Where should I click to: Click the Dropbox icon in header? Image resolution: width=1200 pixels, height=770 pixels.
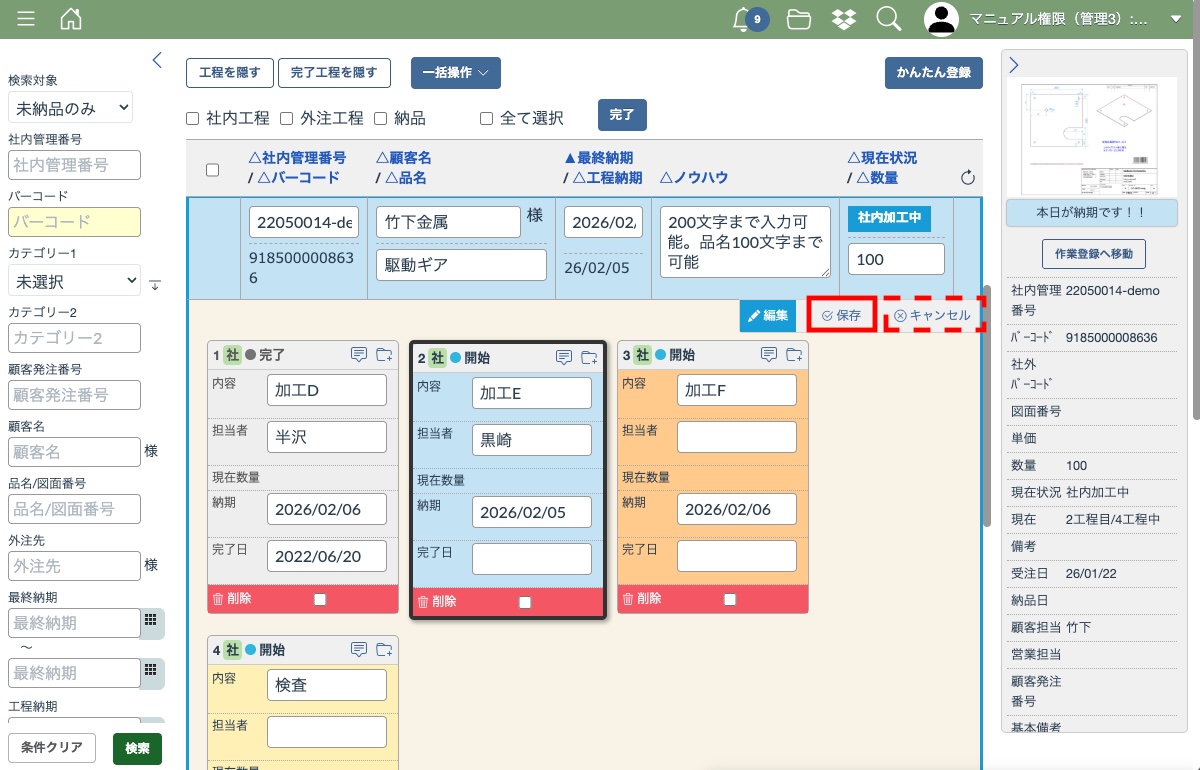click(x=842, y=19)
